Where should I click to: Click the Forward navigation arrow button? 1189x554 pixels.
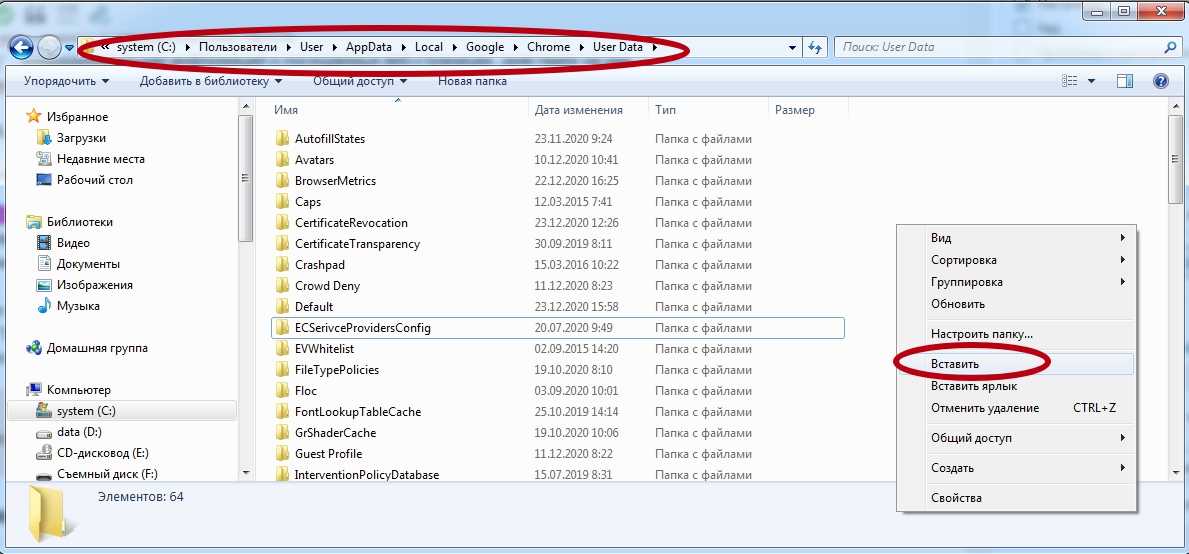coord(49,47)
